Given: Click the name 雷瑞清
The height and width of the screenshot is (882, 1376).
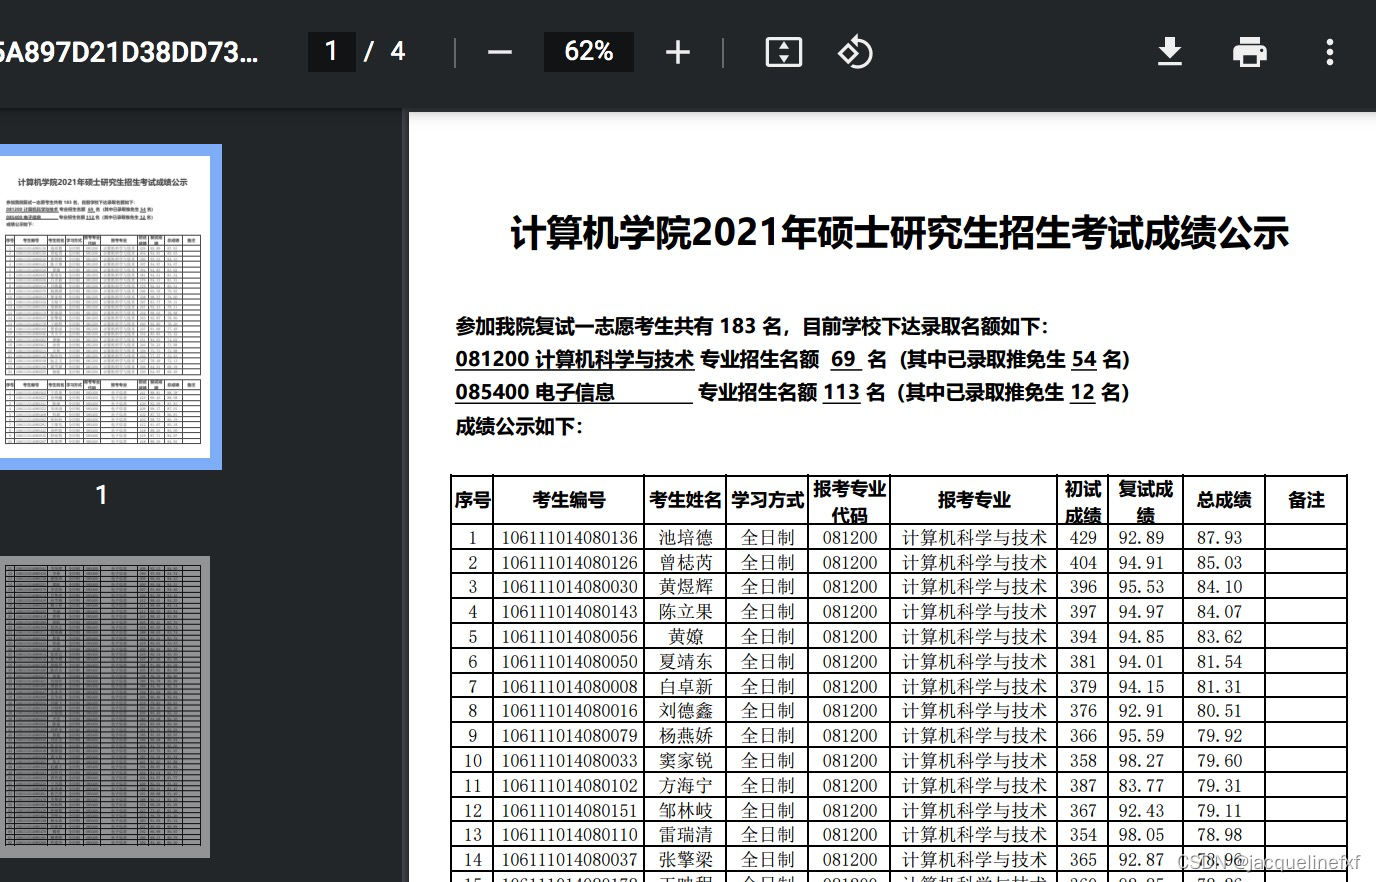Looking at the screenshot, I should click(686, 835).
